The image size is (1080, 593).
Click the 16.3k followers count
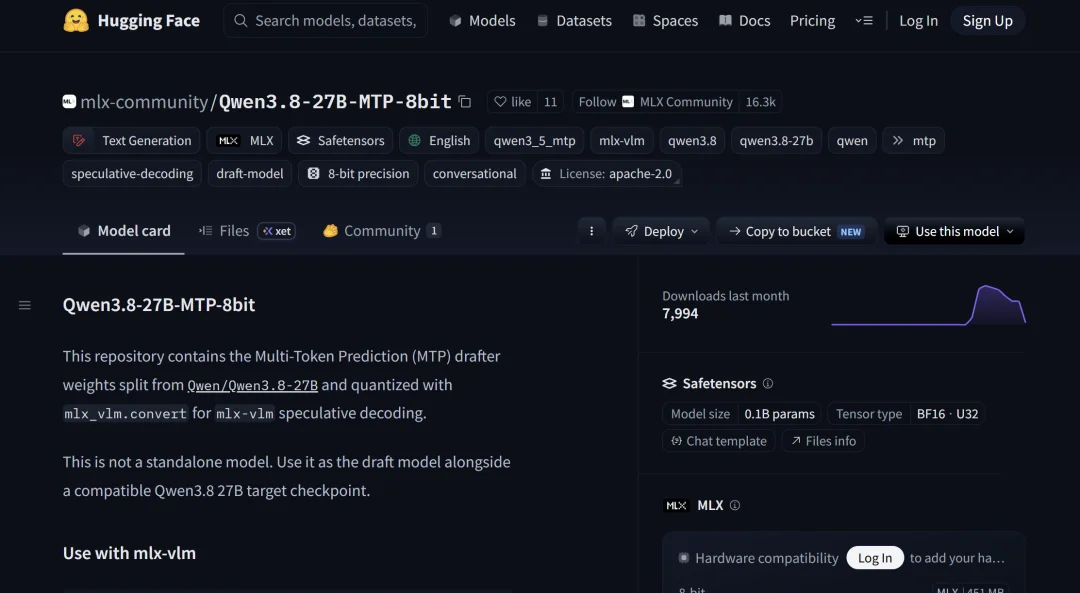tap(760, 102)
